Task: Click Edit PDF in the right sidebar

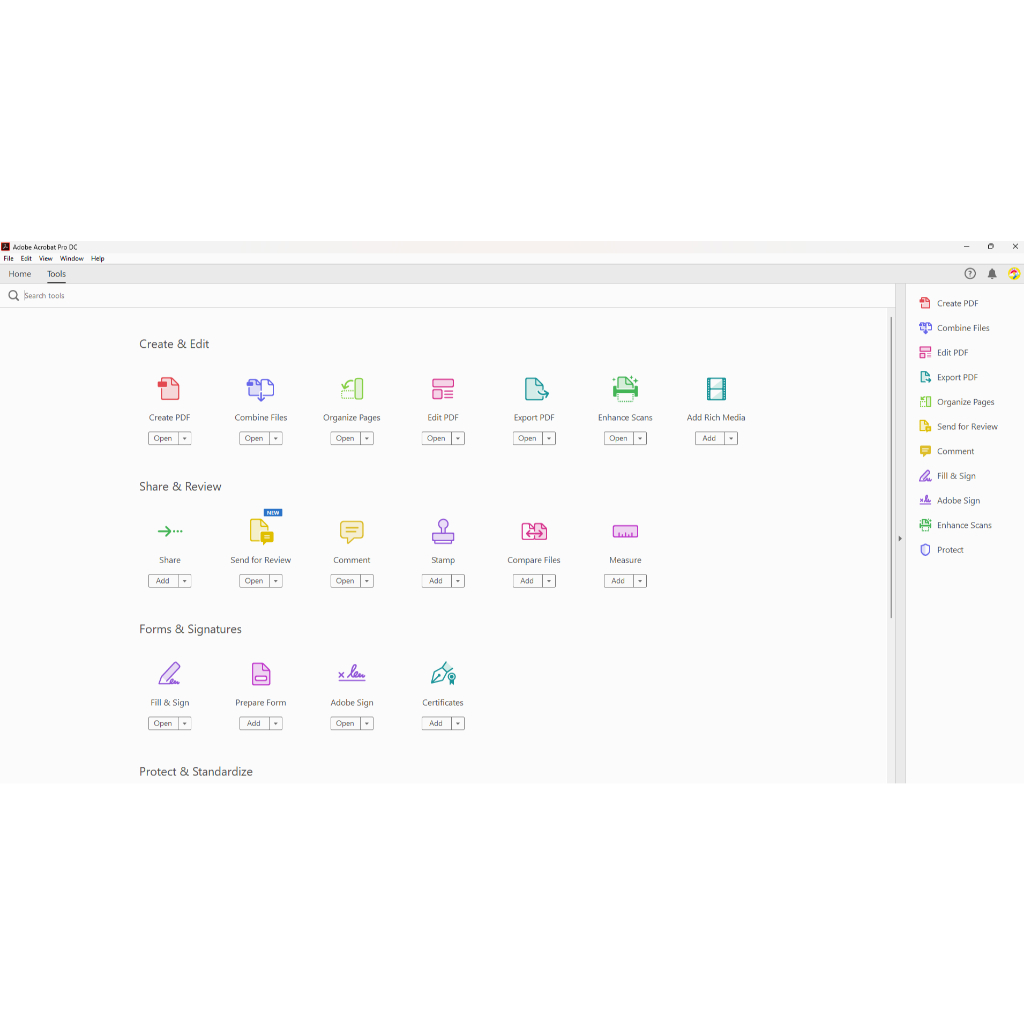Action: pyautogui.click(x=944, y=353)
